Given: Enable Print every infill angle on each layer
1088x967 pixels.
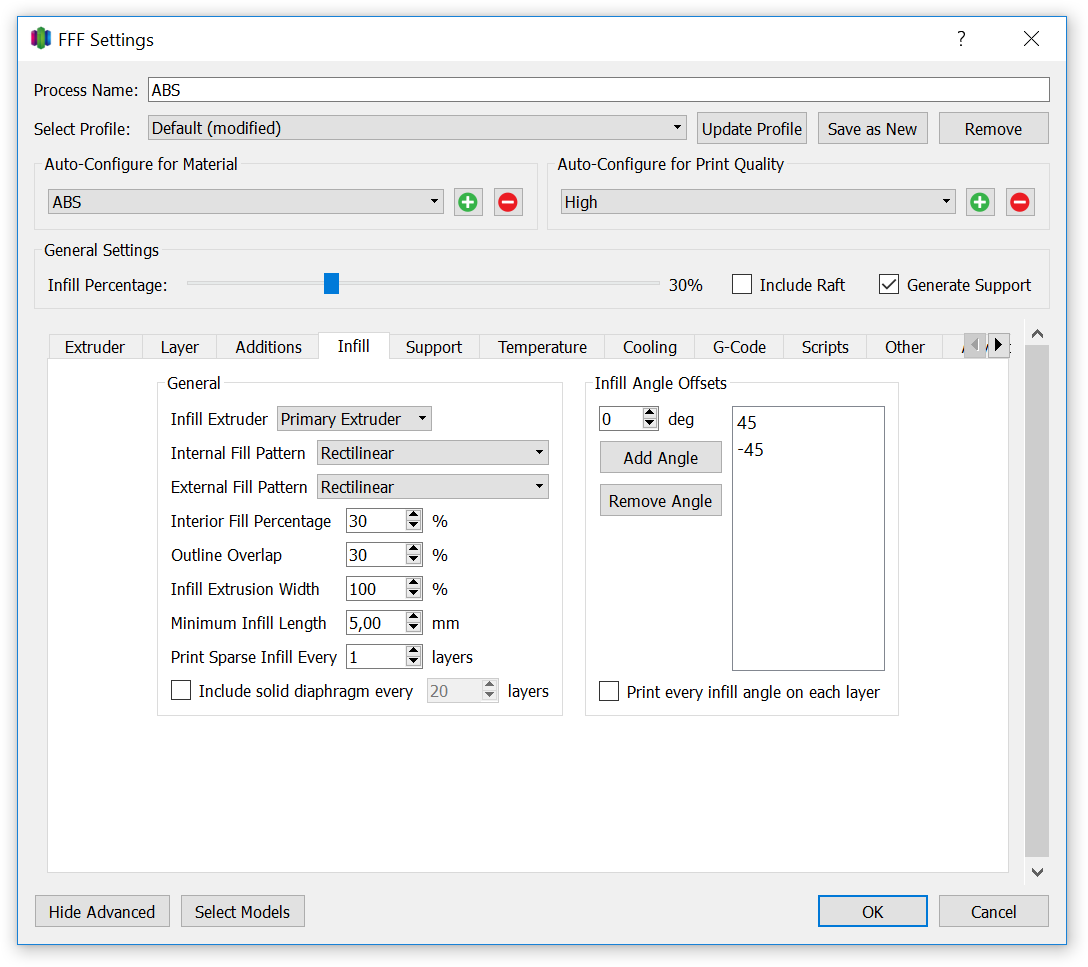Looking at the screenshot, I should (609, 692).
